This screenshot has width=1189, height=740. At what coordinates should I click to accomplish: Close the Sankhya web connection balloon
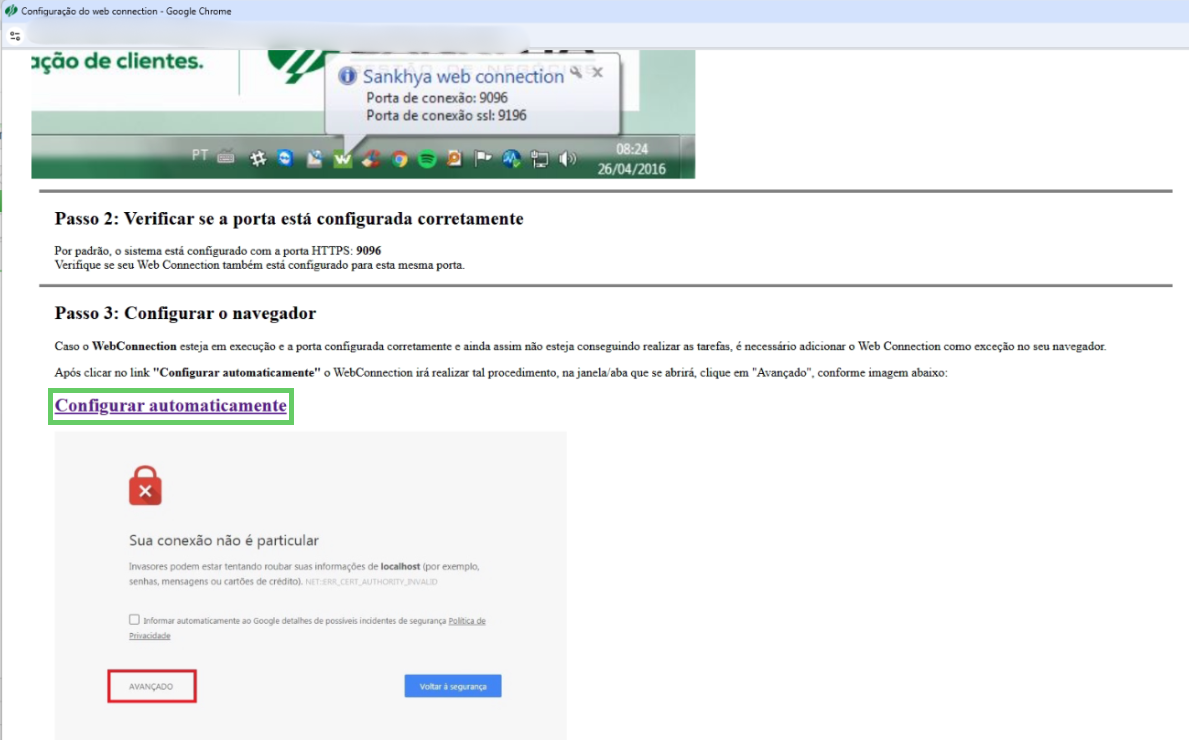click(x=598, y=72)
